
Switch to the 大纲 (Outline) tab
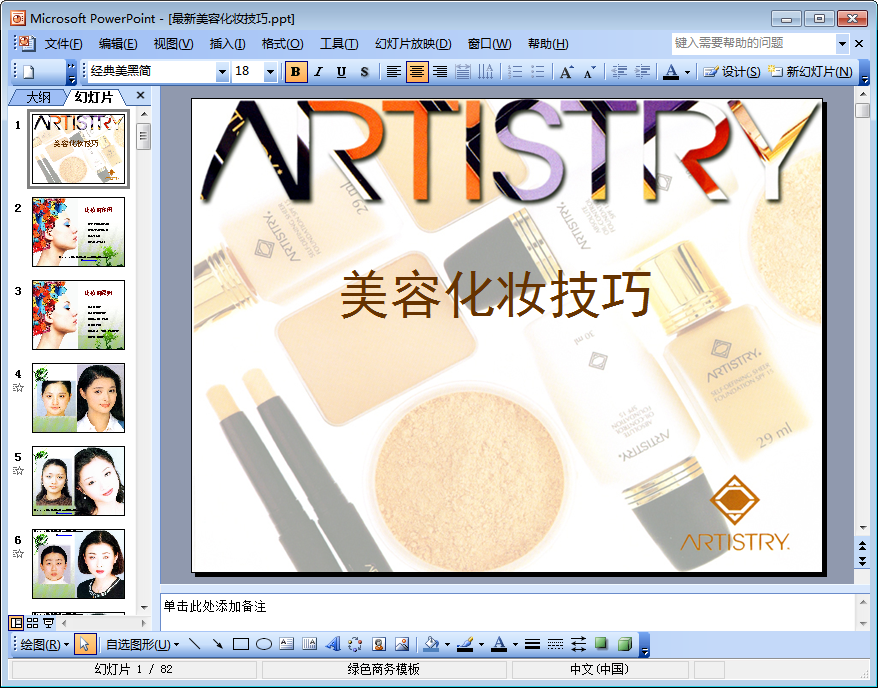click(38, 97)
